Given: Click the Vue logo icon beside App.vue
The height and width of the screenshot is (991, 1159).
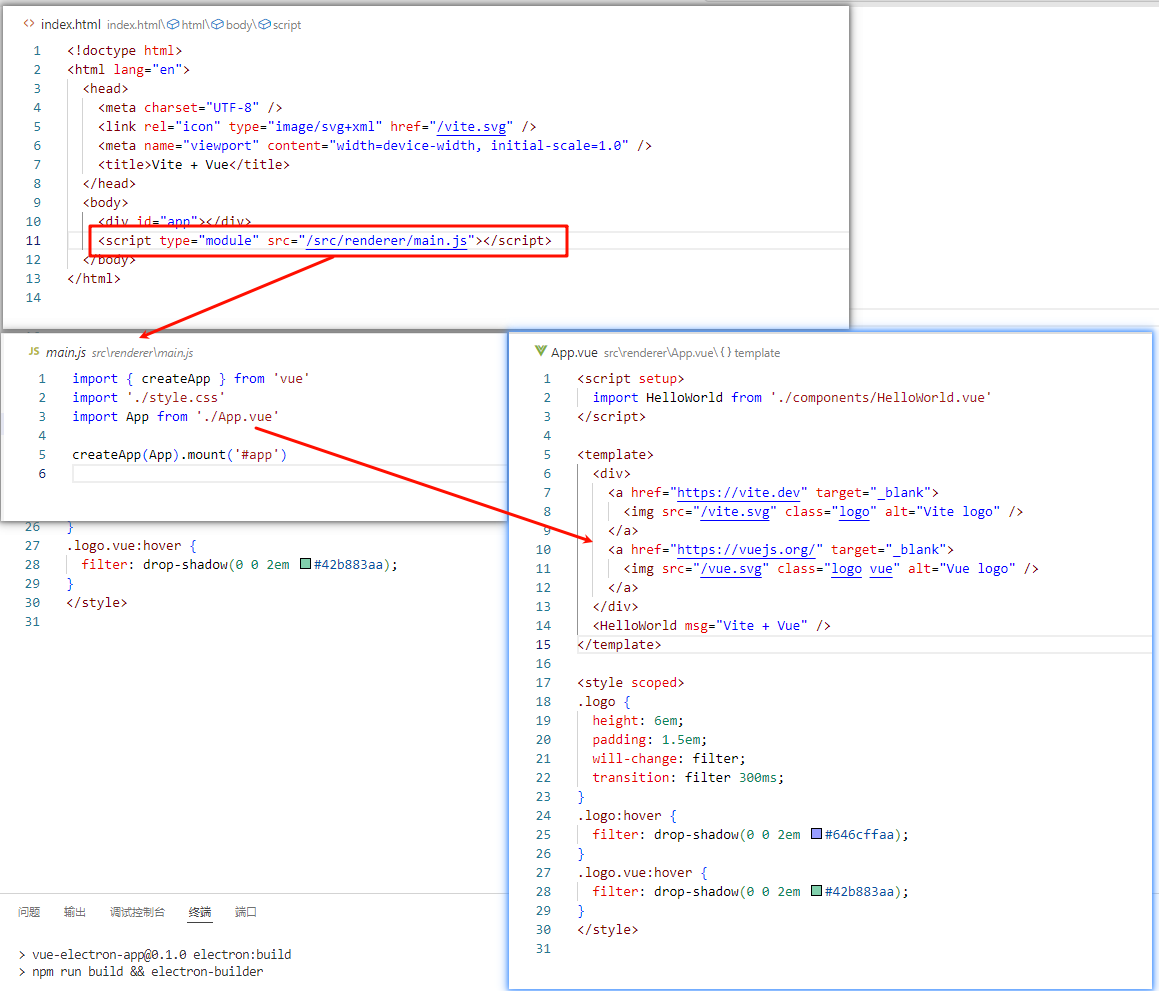Looking at the screenshot, I should coord(540,352).
